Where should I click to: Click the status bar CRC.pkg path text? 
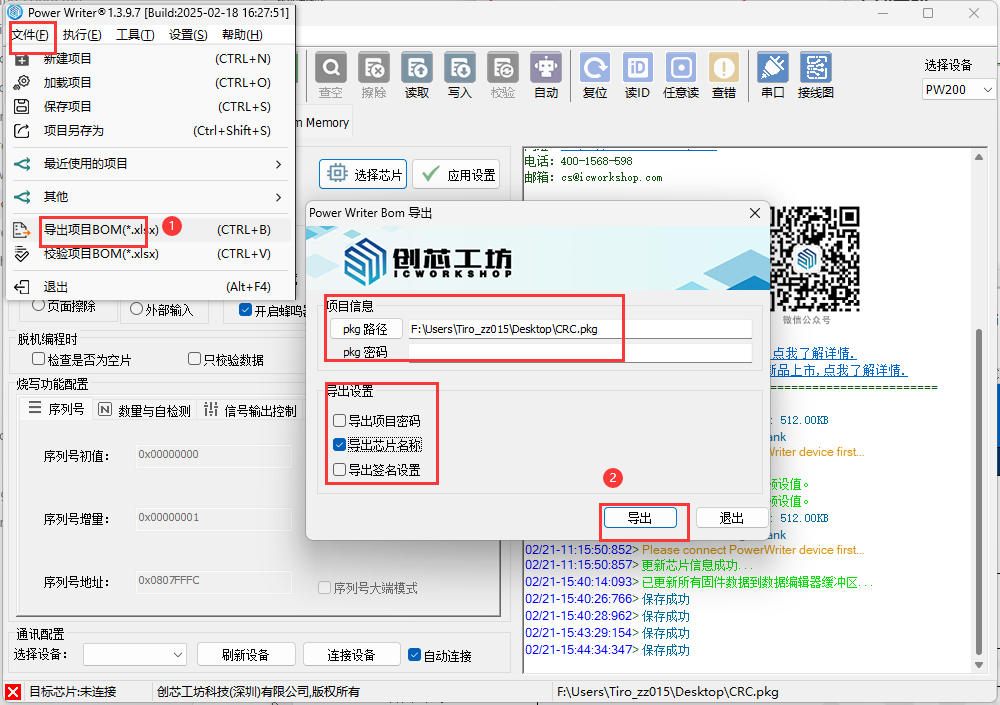coord(668,692)
